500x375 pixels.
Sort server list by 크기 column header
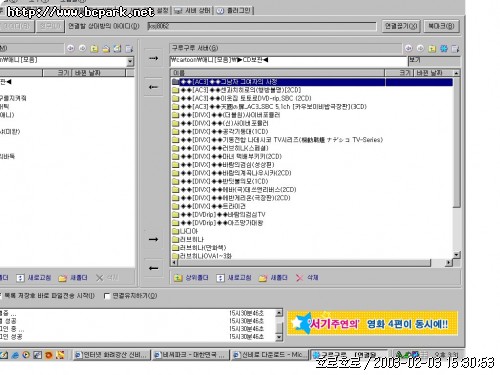pos(399,73)
